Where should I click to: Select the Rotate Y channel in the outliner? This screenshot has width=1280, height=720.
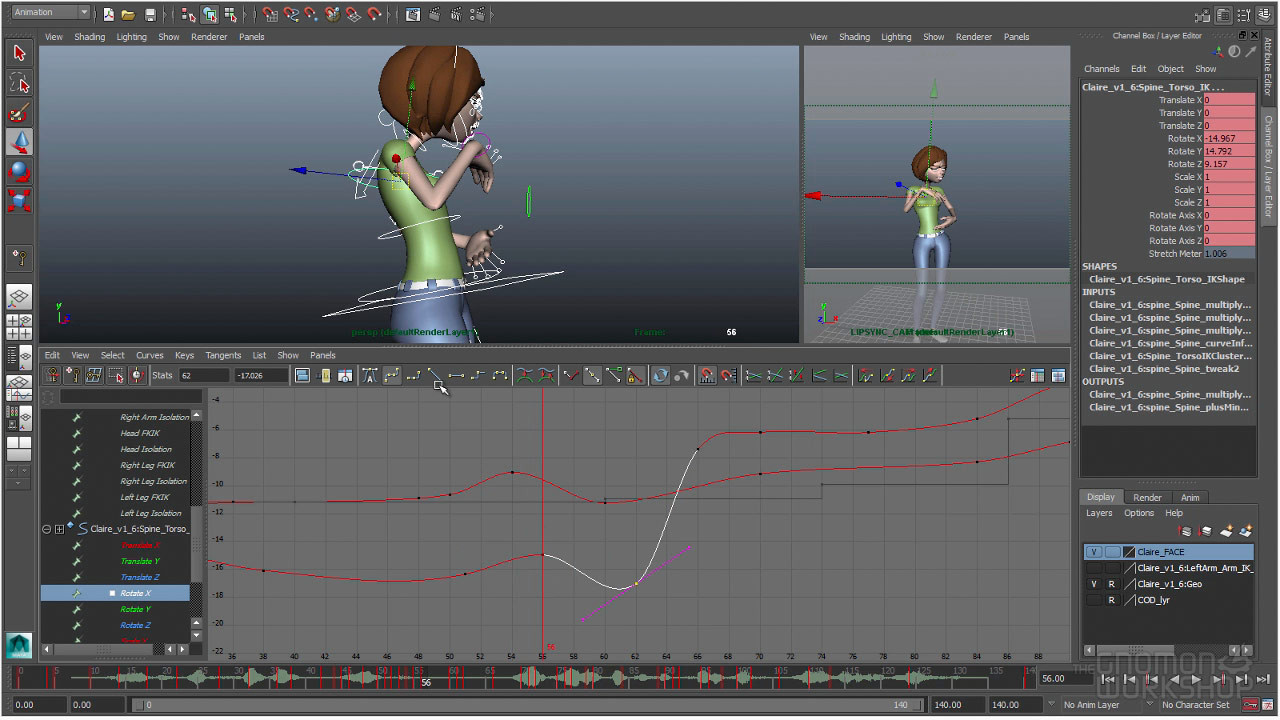point(135,609)
